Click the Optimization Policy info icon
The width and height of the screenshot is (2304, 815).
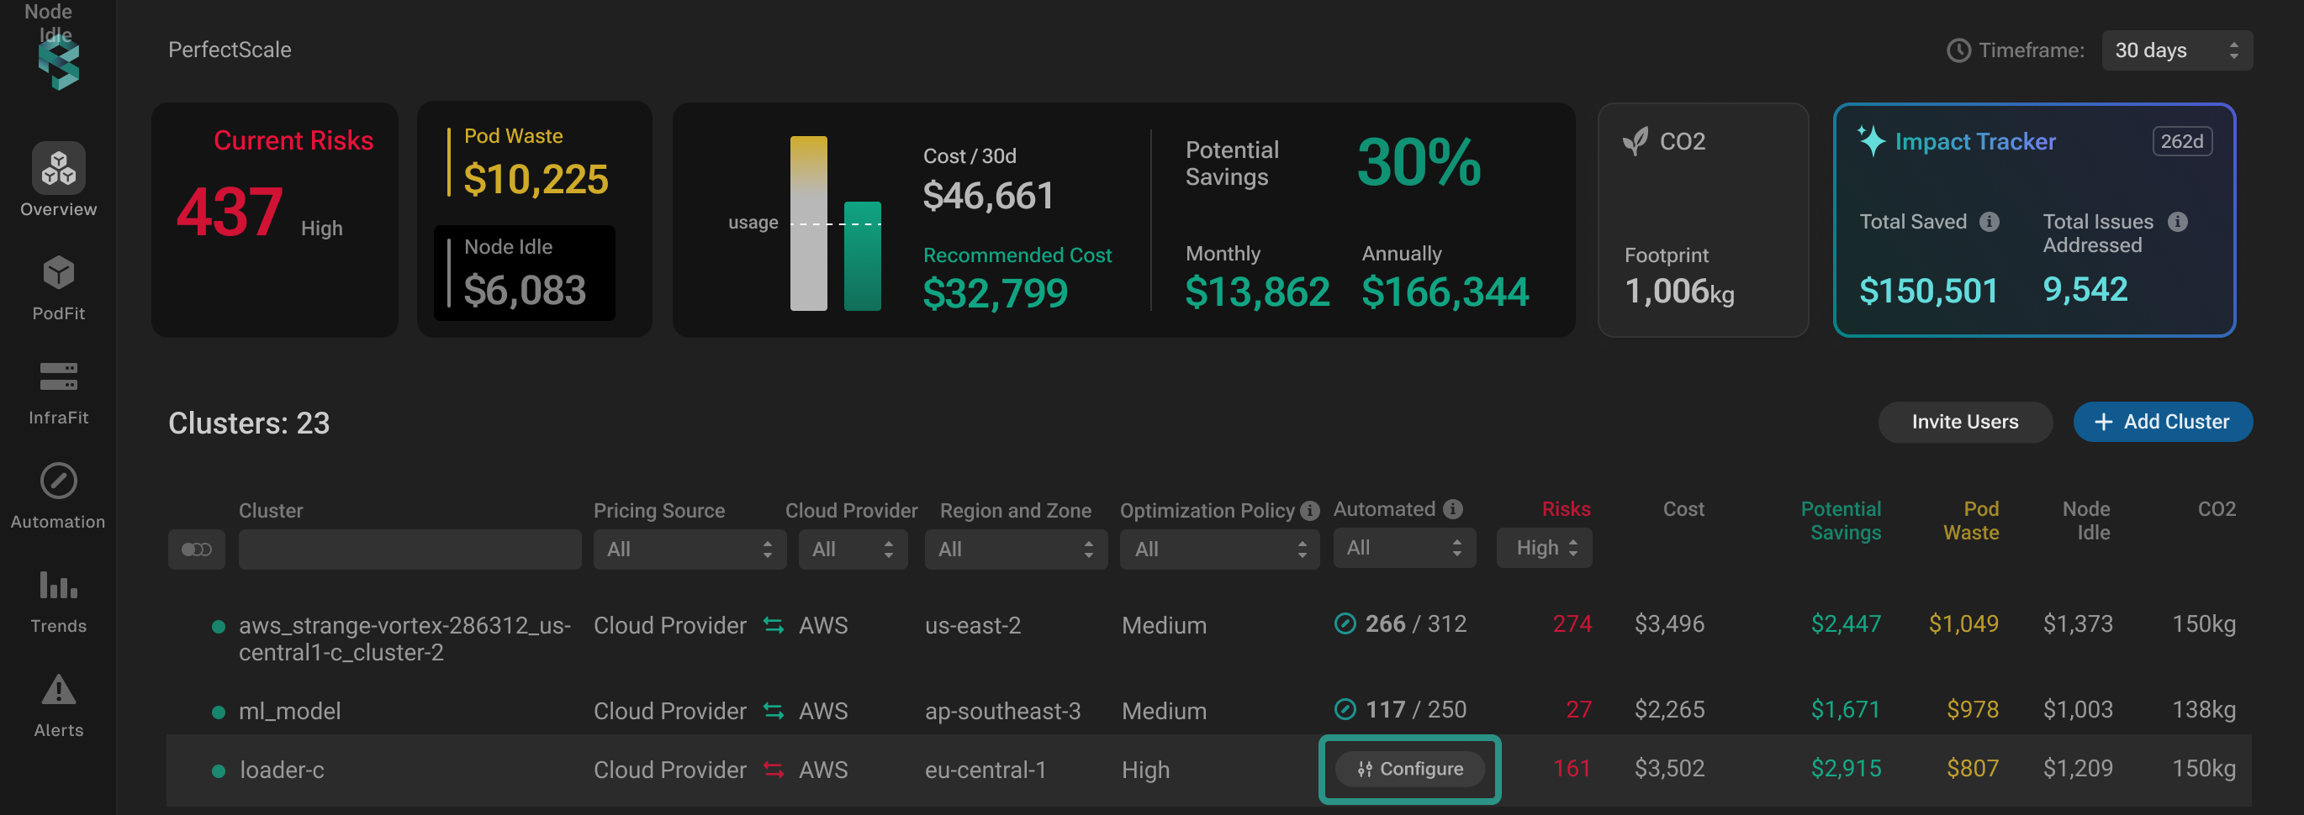1310,511
